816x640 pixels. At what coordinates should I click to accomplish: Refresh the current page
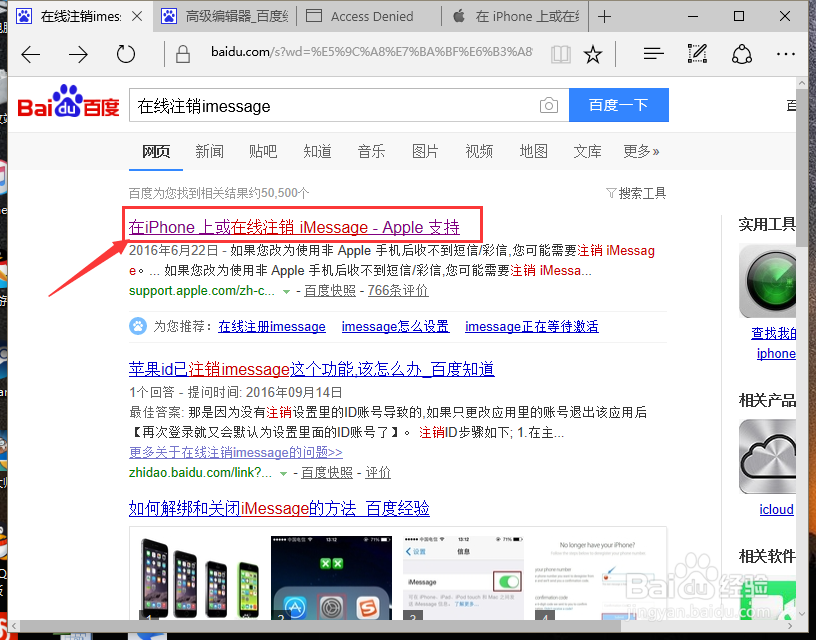(125, 54)
